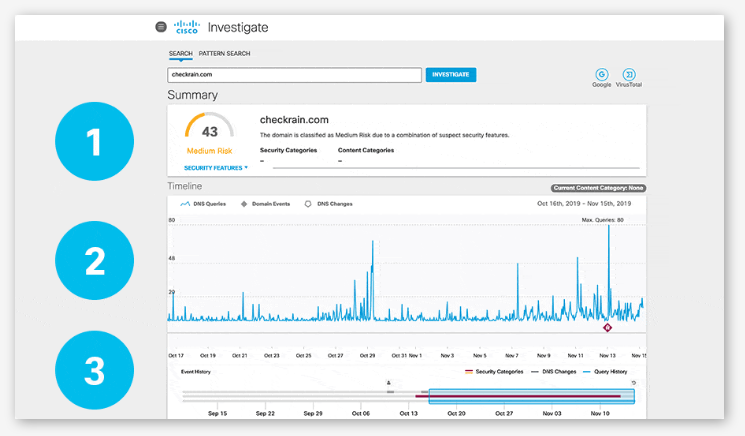
Task: Click the risk score gauge showing 43
Action: point(210,126)
